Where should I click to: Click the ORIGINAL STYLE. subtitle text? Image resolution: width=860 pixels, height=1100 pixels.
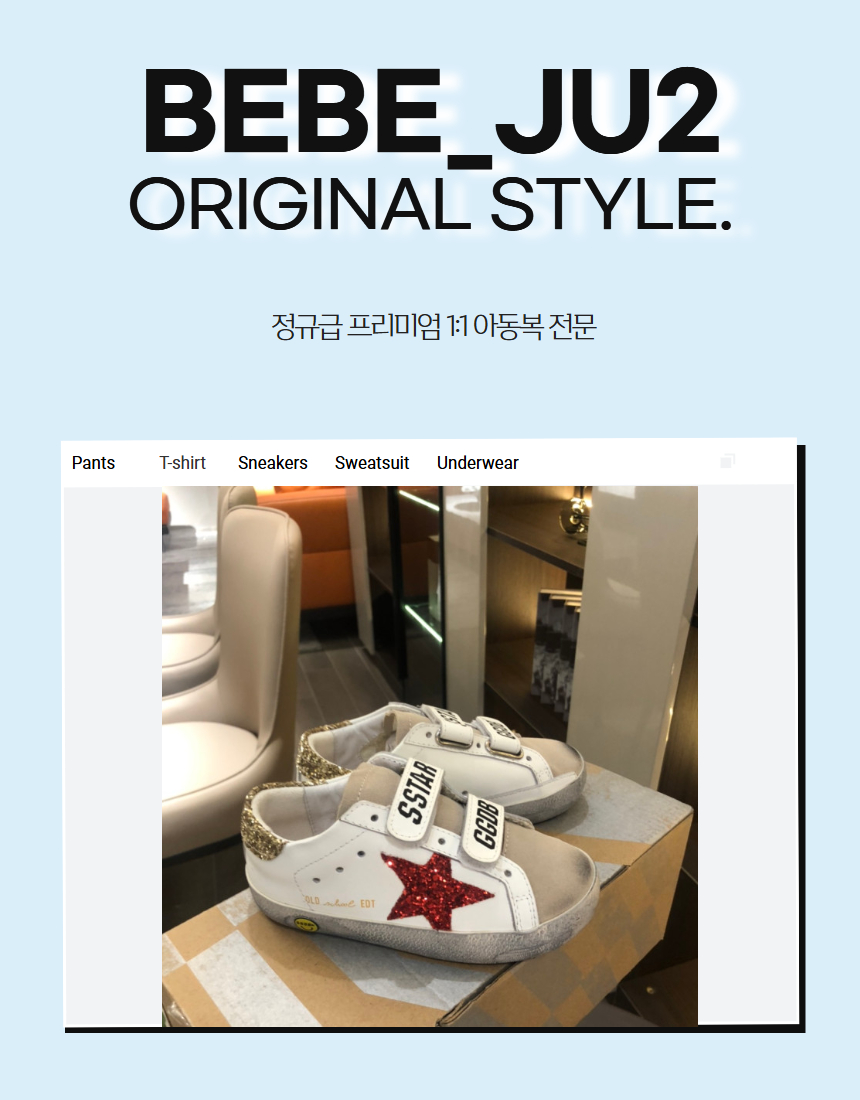(431, 205)
